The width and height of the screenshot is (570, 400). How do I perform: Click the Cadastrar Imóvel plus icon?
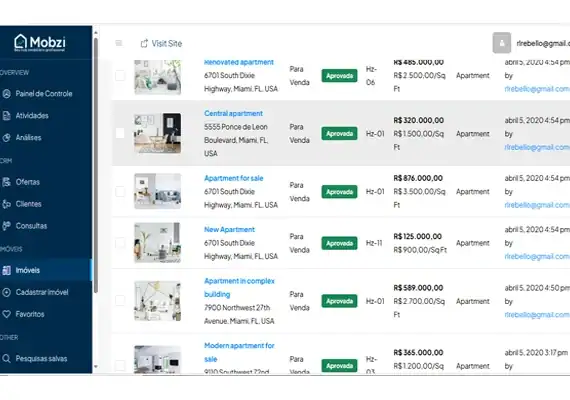point(7,292)
